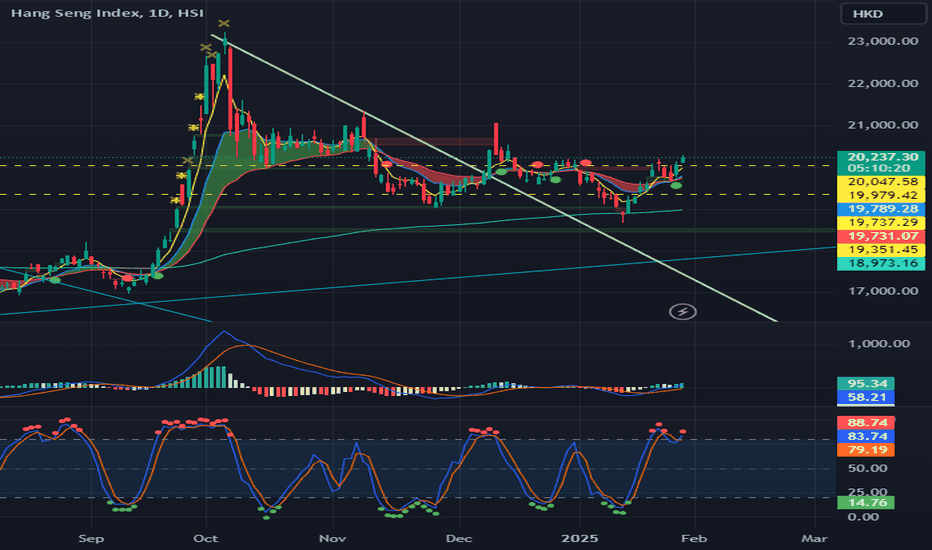The image size is (932, 550).
Task: Click the yellow price label 19,979.42
Action: [883, 196]
